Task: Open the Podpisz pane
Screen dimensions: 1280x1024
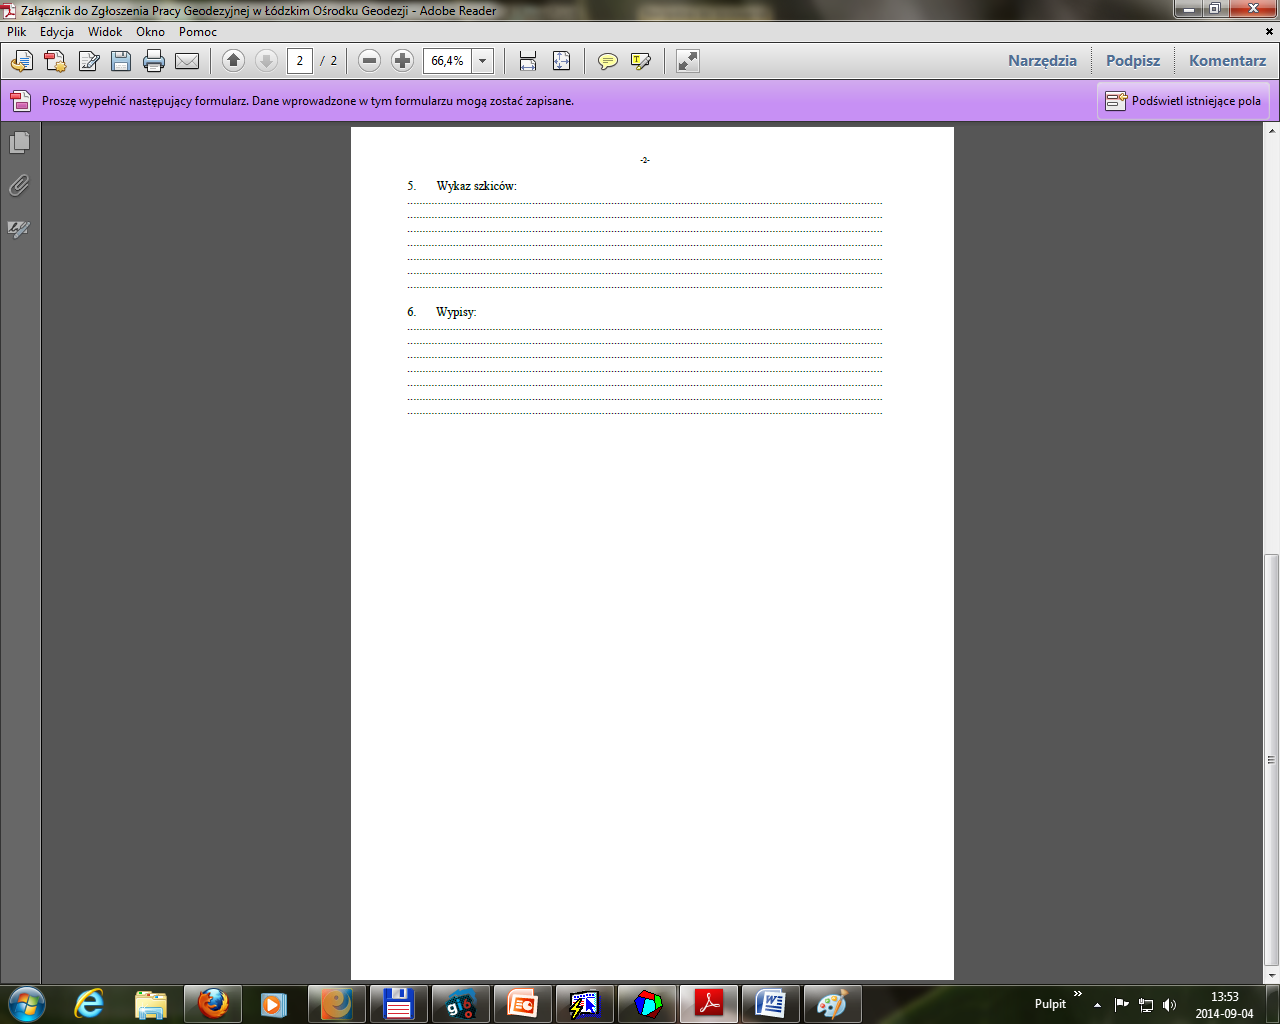Action: click(1133, 61)
